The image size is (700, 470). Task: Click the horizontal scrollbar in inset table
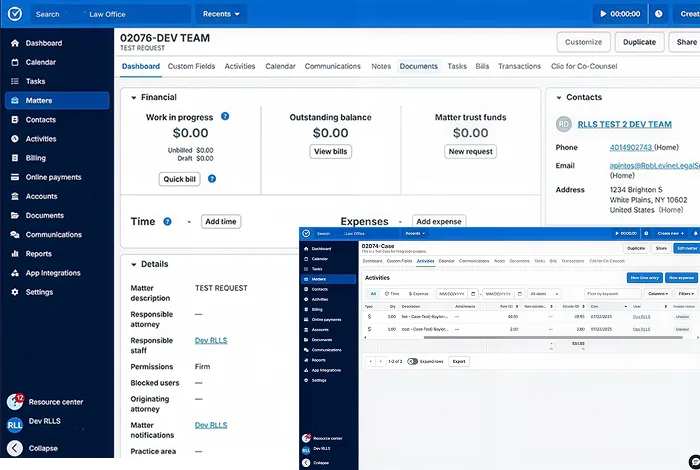click(553, 338)
